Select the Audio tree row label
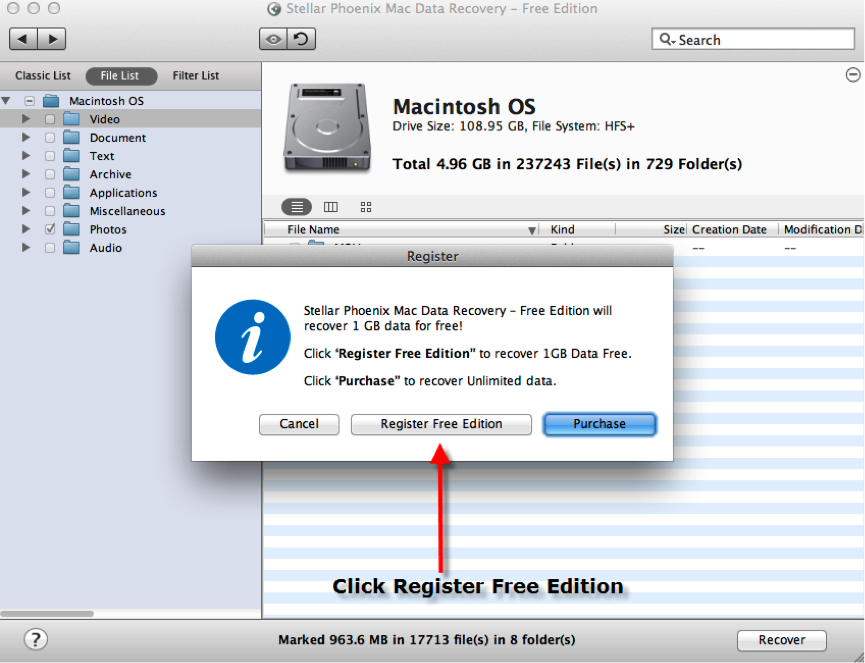865x663 pixels. (106, 248)
